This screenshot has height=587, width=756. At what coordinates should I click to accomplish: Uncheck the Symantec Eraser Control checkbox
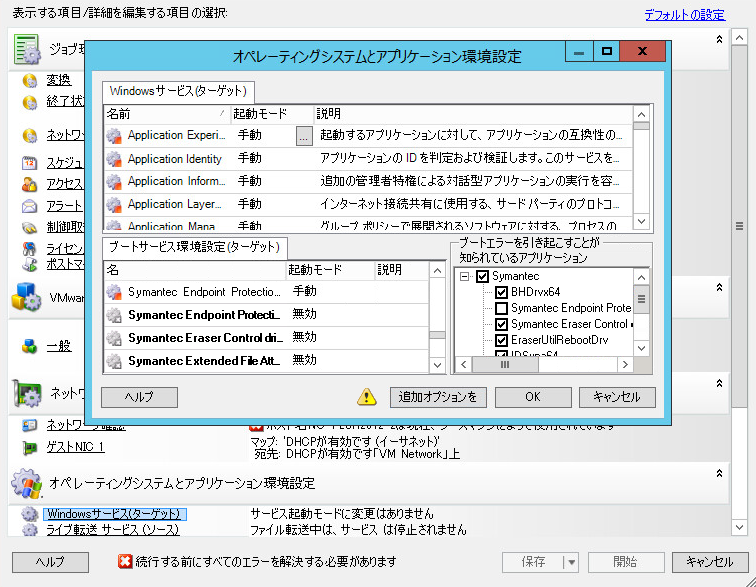501,324
